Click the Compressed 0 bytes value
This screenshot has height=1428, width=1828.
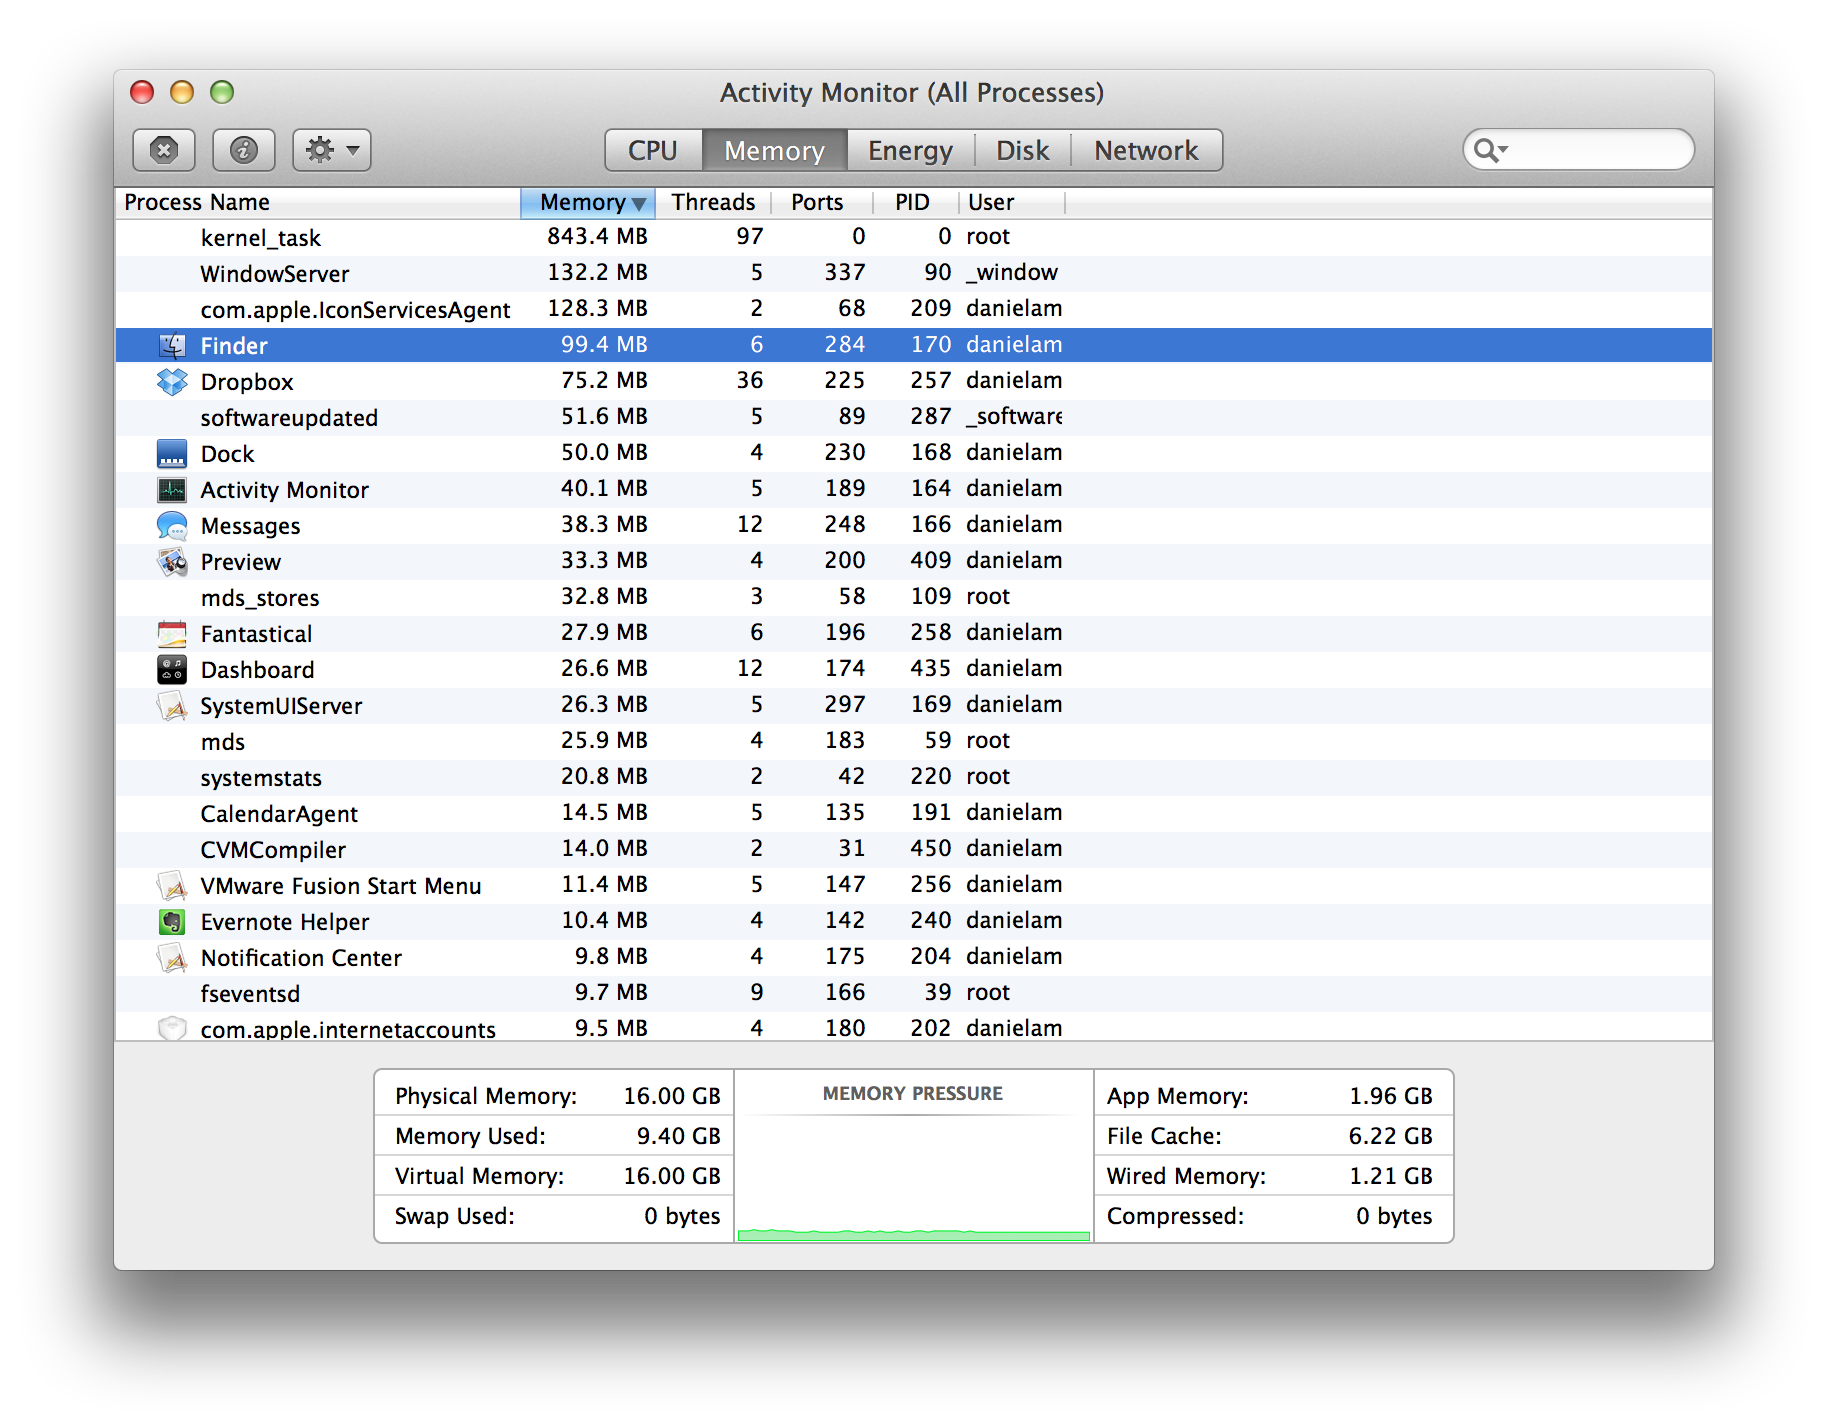1394,1216
